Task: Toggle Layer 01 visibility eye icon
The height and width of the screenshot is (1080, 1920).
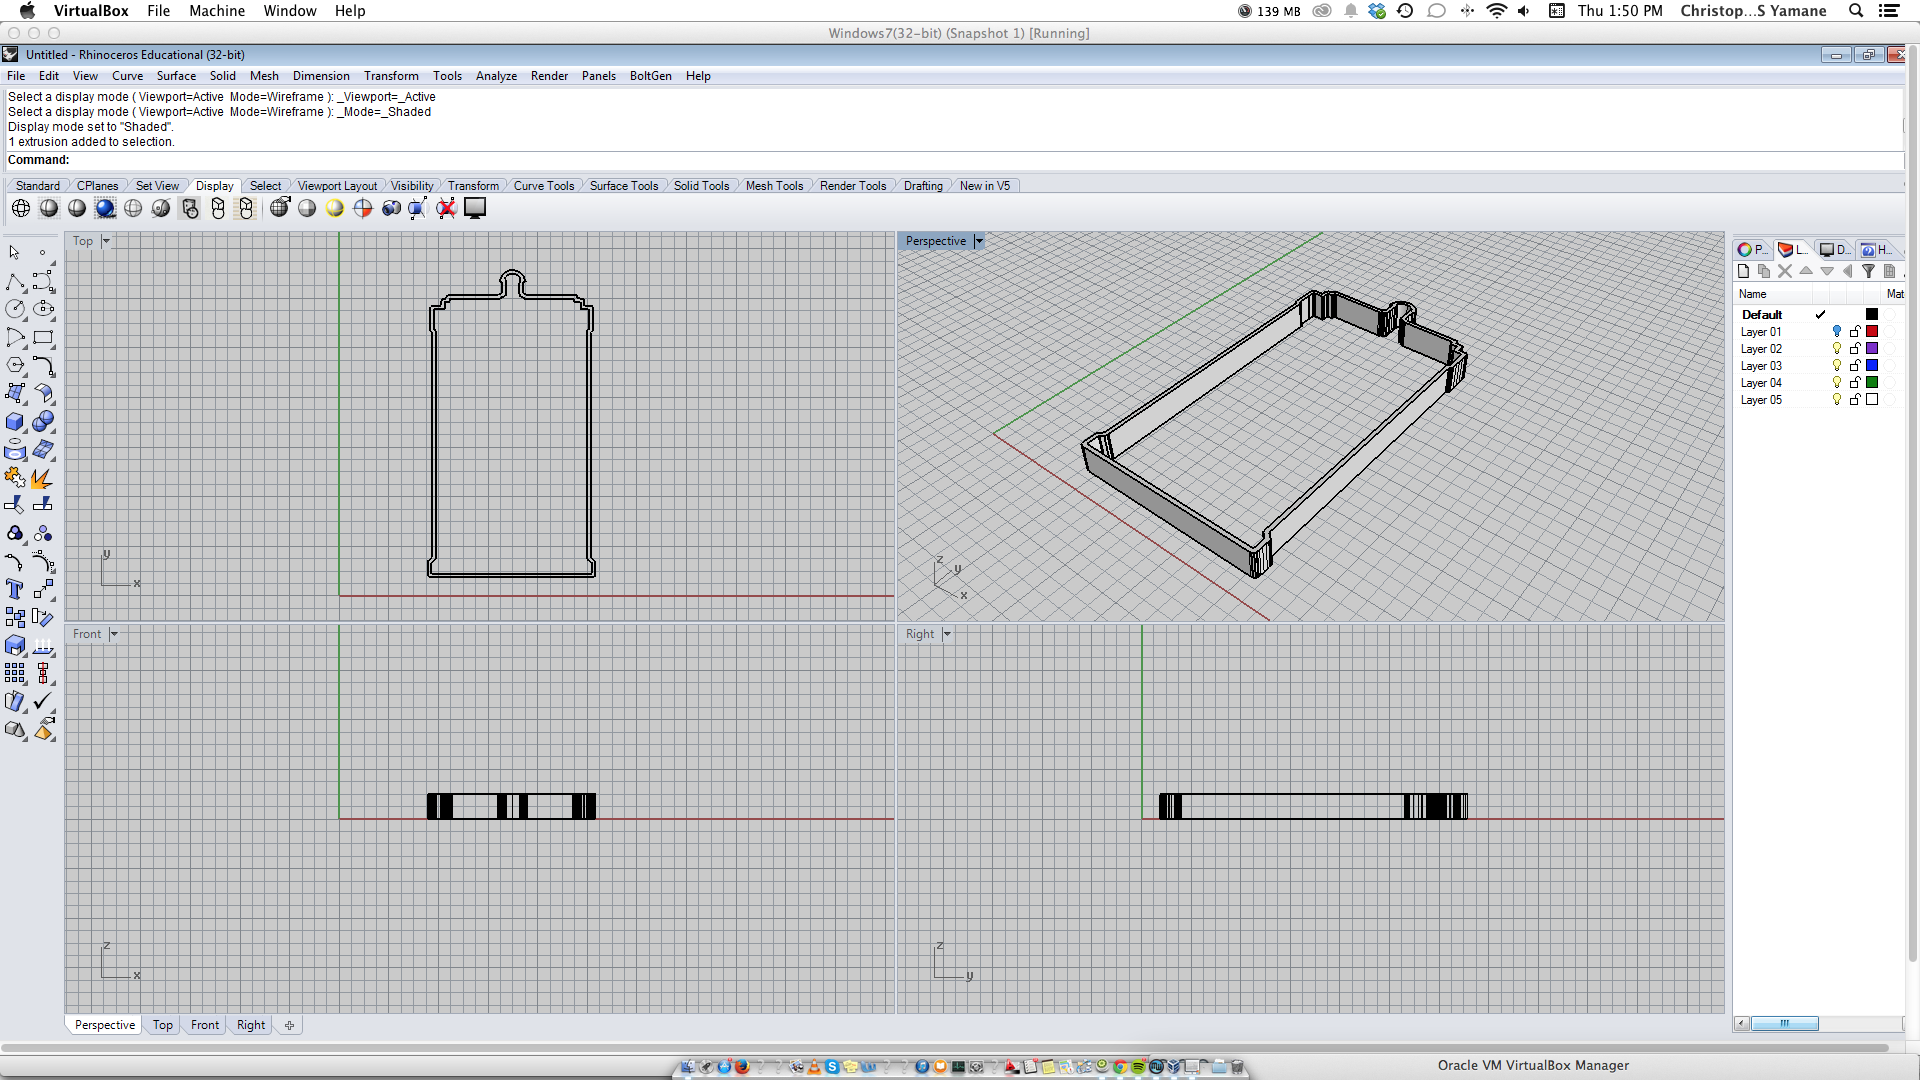Action: (1837, 331)
